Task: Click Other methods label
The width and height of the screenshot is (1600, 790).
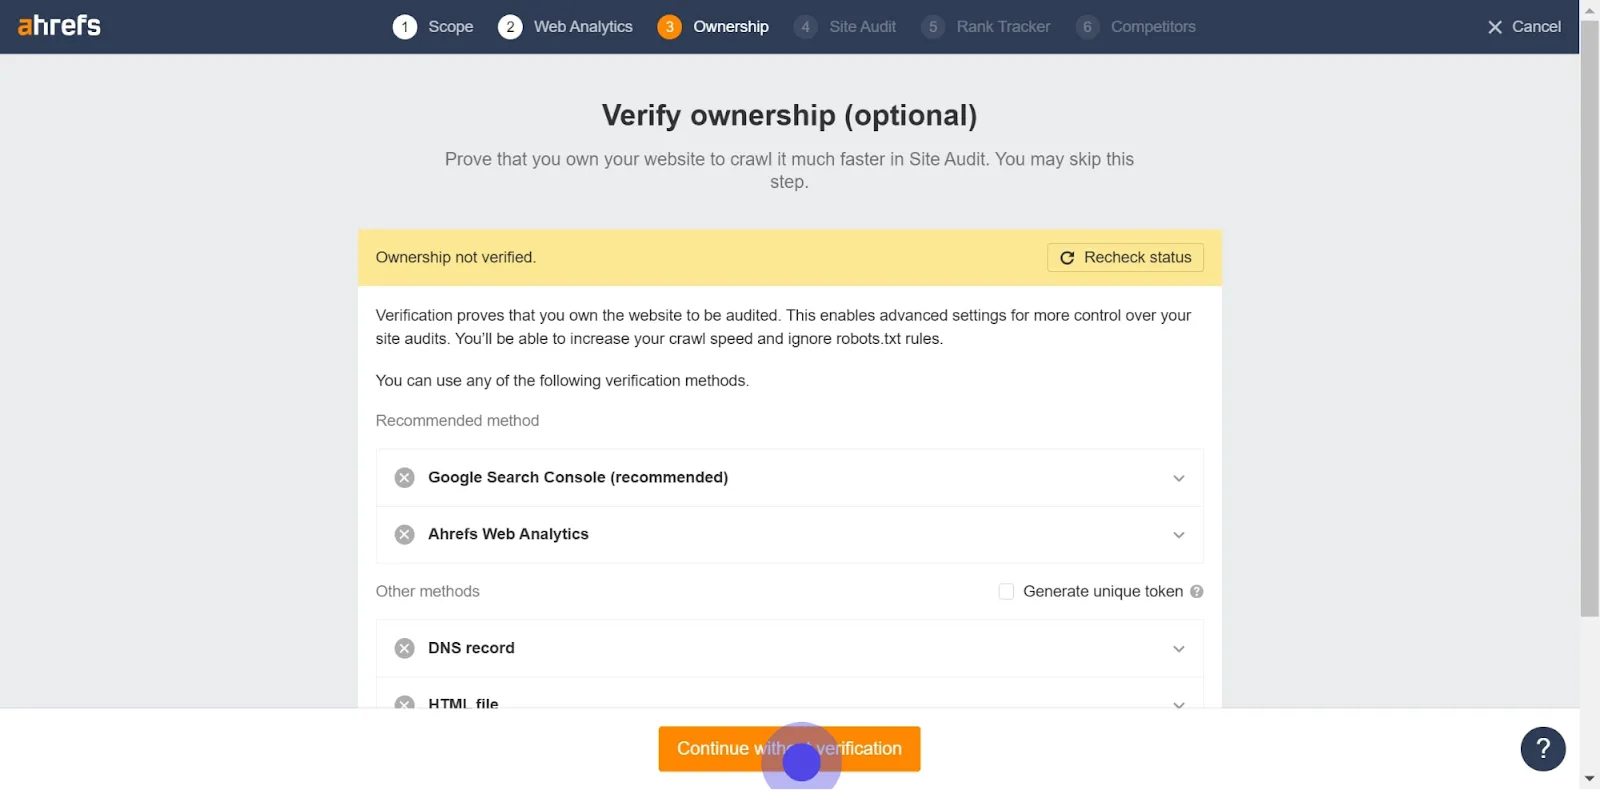Action: (x=427, y=592)
